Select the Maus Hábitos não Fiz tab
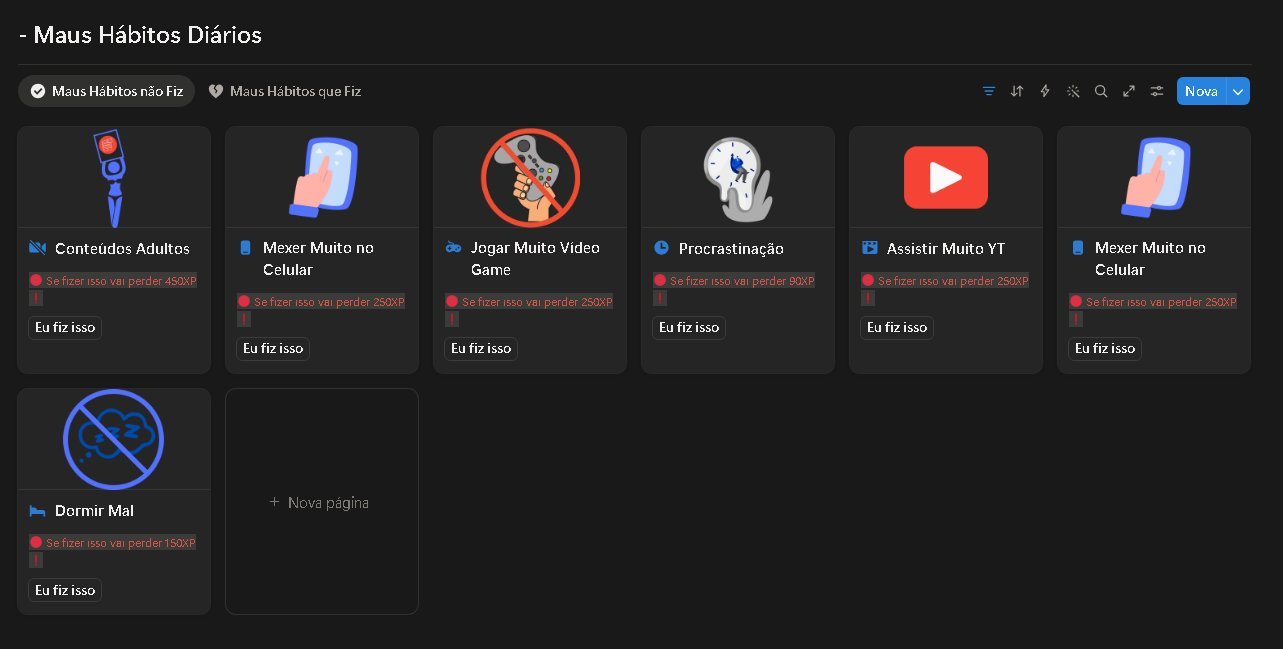The height and width of the screenshot is (649, 1283). [x=107, y=91]
